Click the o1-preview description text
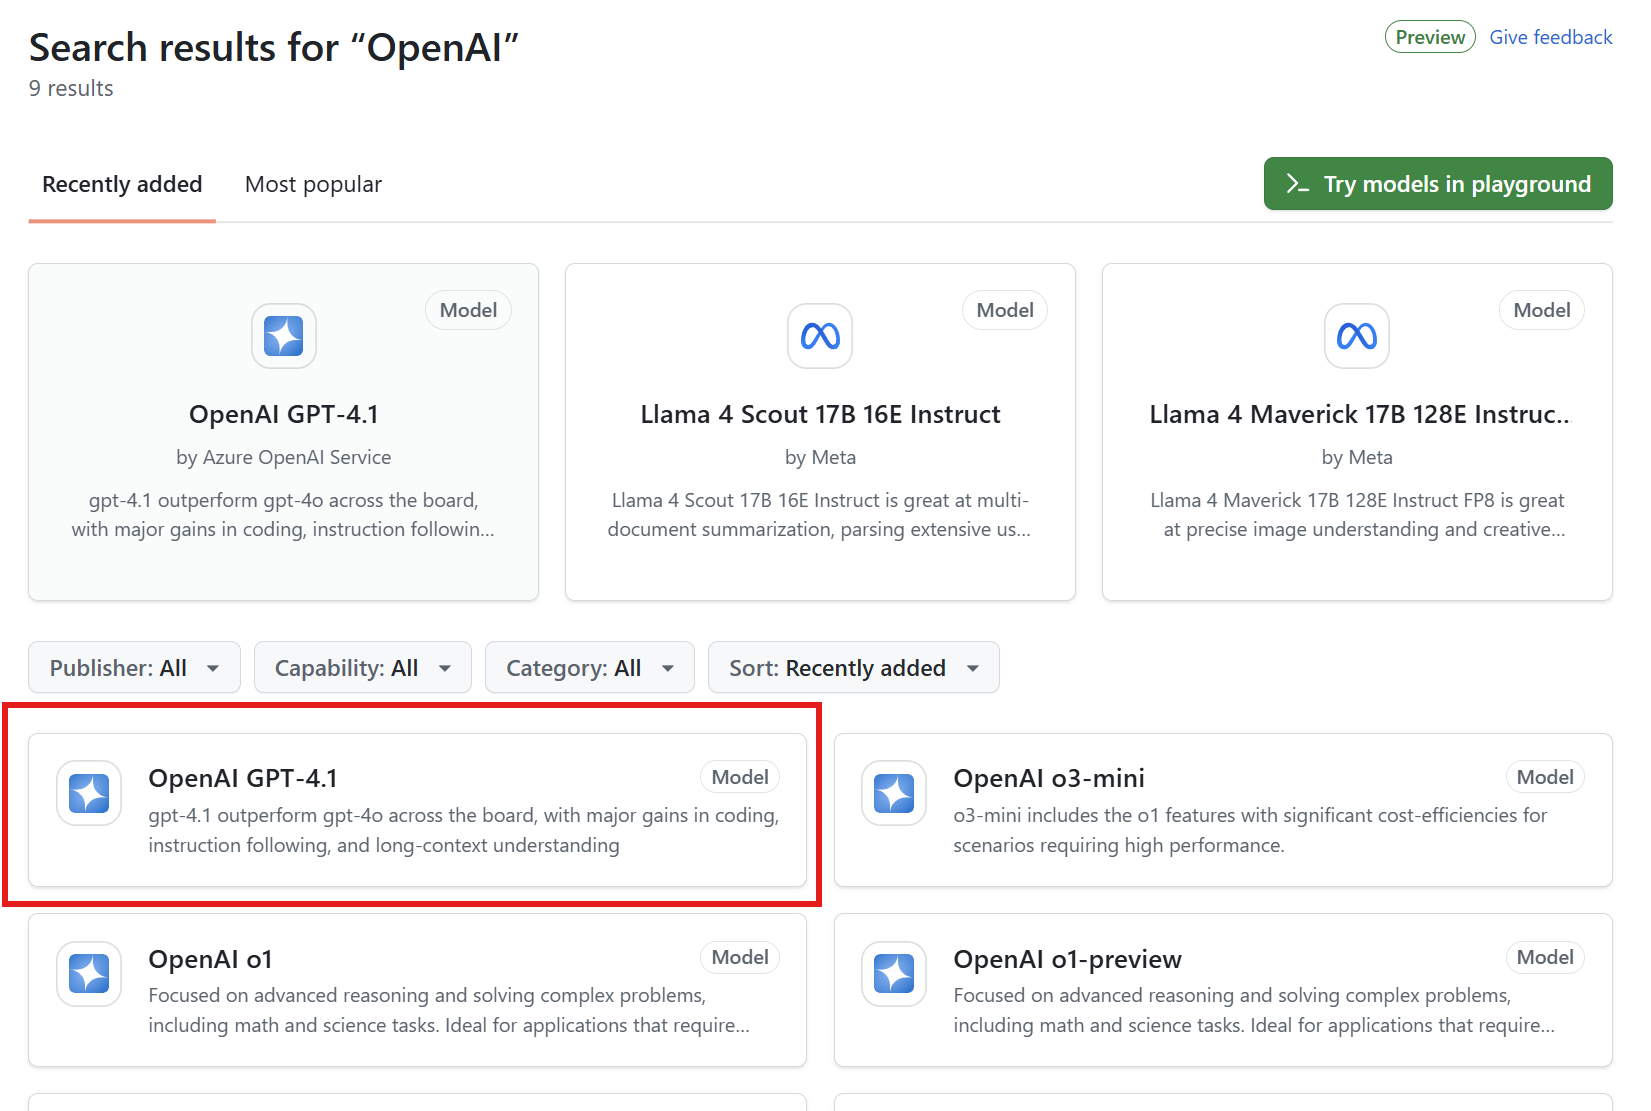Viewport: 1651px width, 1111px height. 1254,1010
